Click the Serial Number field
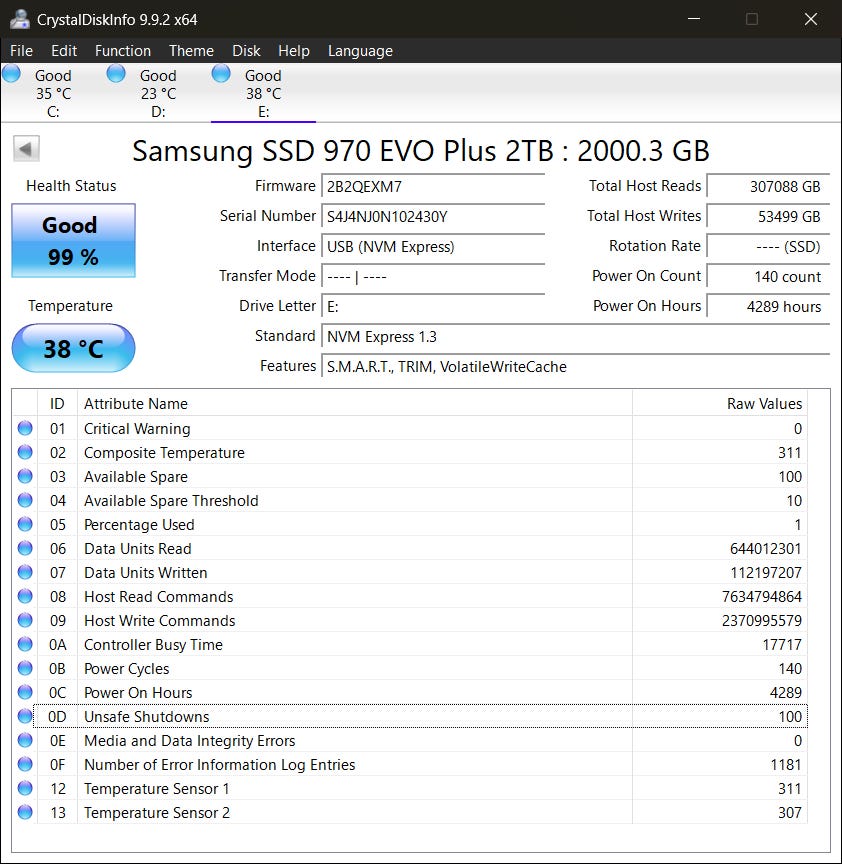Viewport: 842px width, 864px height. (x=433, y=216)
